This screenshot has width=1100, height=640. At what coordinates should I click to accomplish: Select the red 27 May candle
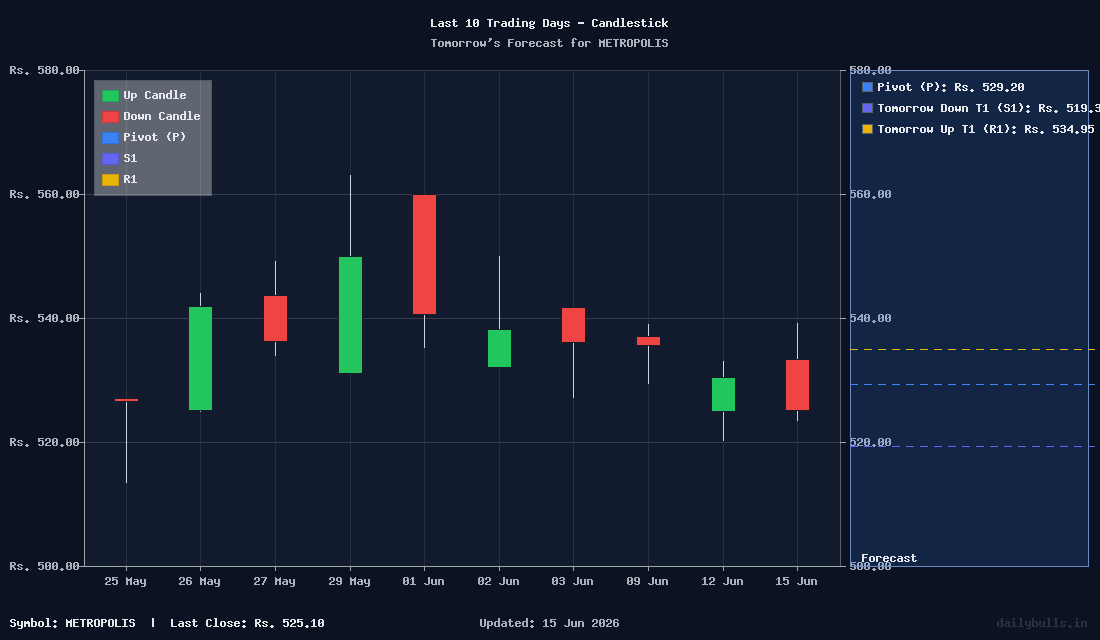pos(275,319)
